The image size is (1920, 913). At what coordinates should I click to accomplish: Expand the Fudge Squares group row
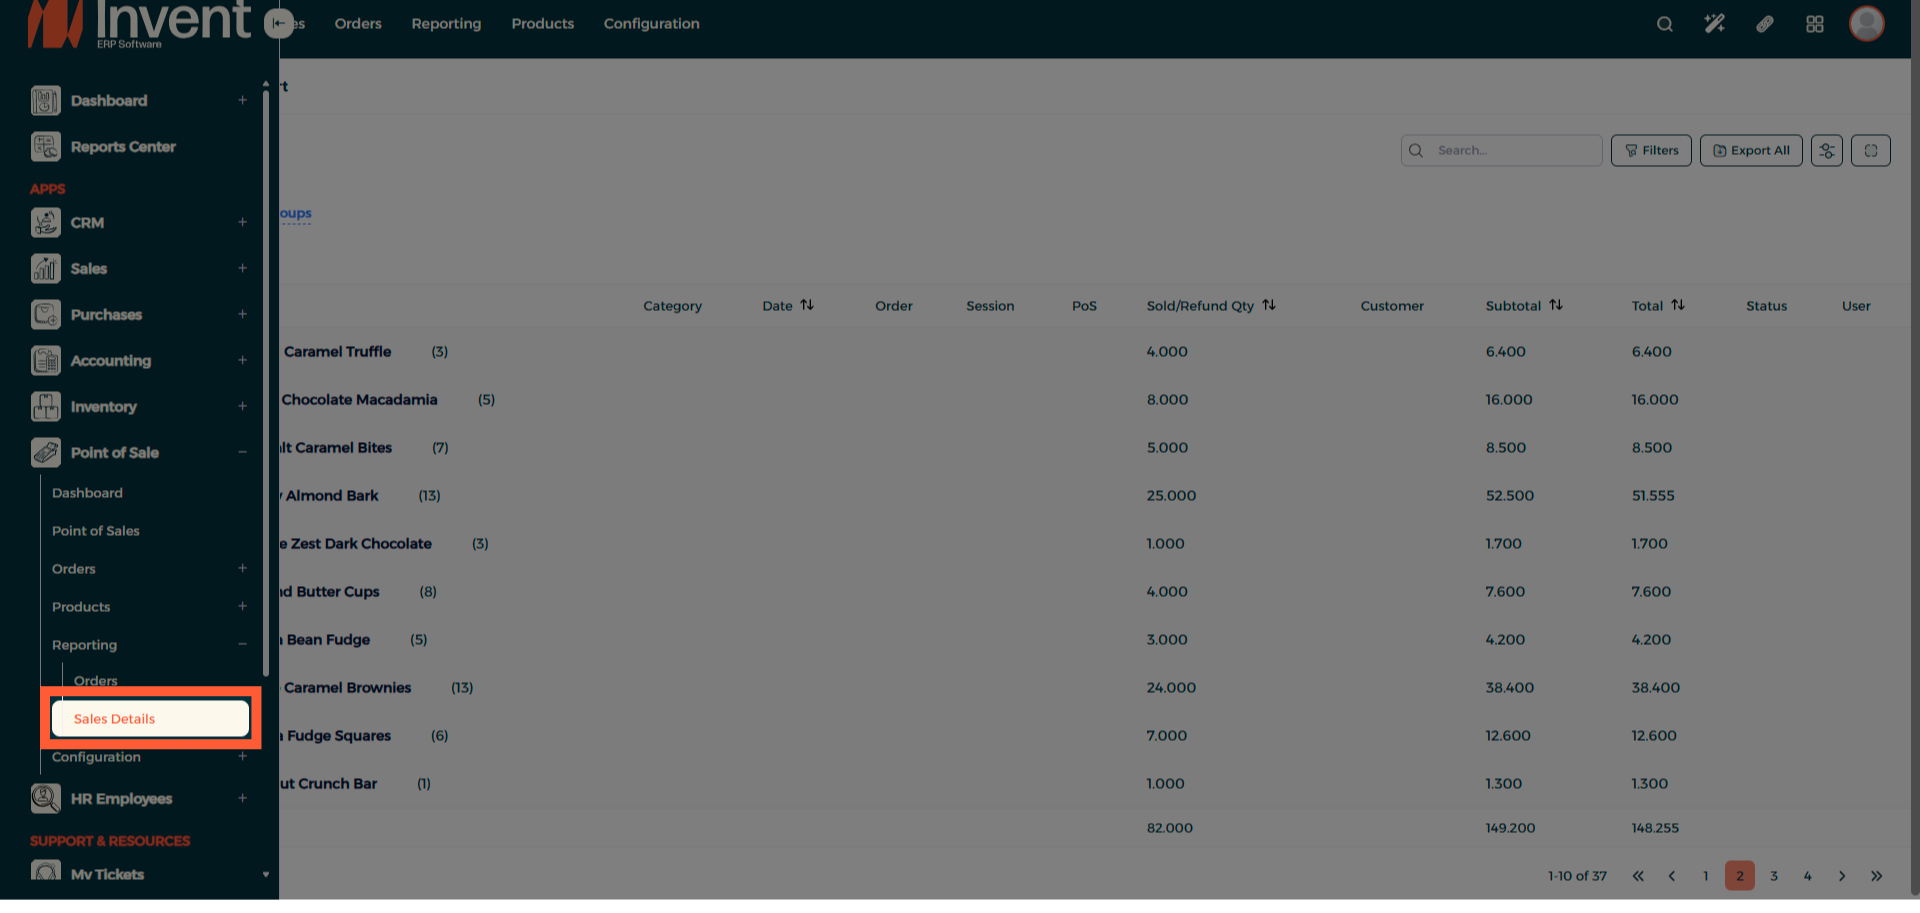tap(1095, 736)
